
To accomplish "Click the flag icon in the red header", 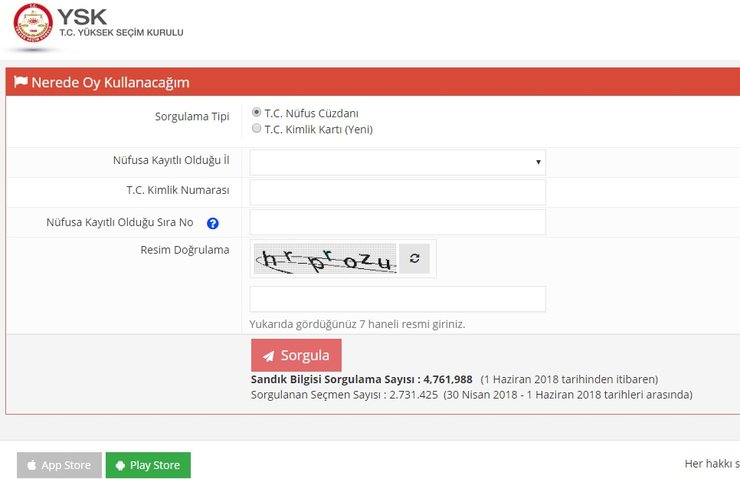I will [20, 82].
